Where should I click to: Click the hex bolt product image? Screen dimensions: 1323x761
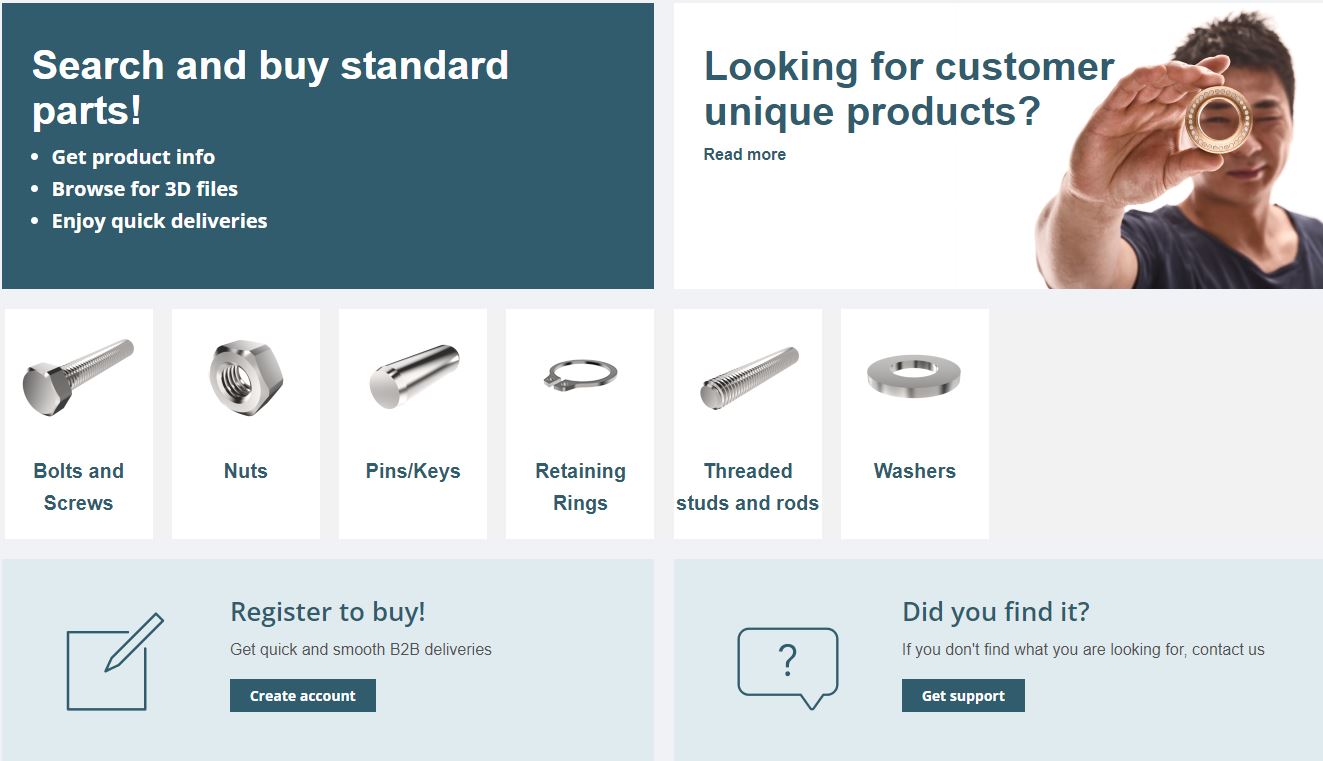[x=78, y=377]
